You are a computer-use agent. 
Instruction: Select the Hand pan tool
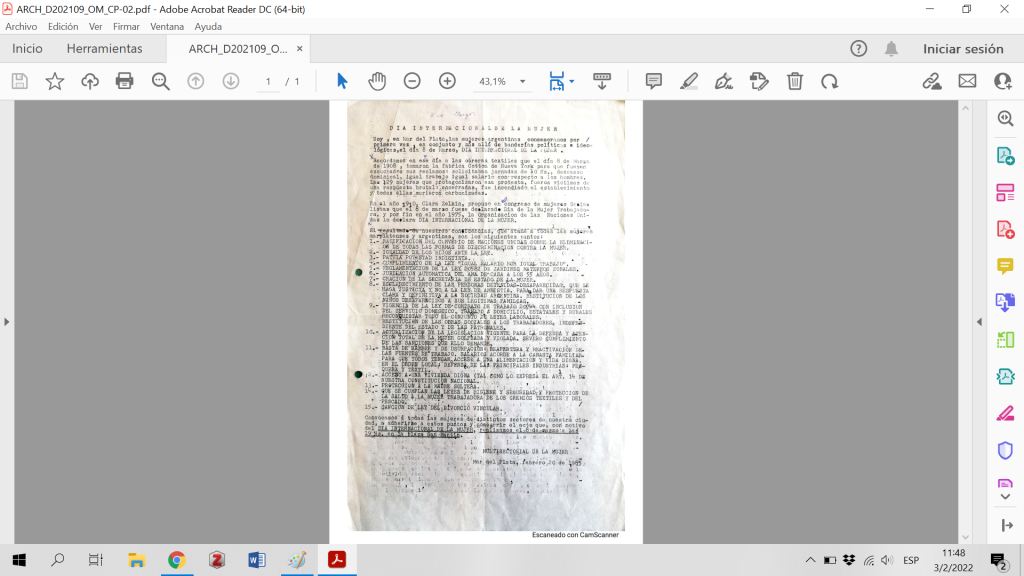377,81
